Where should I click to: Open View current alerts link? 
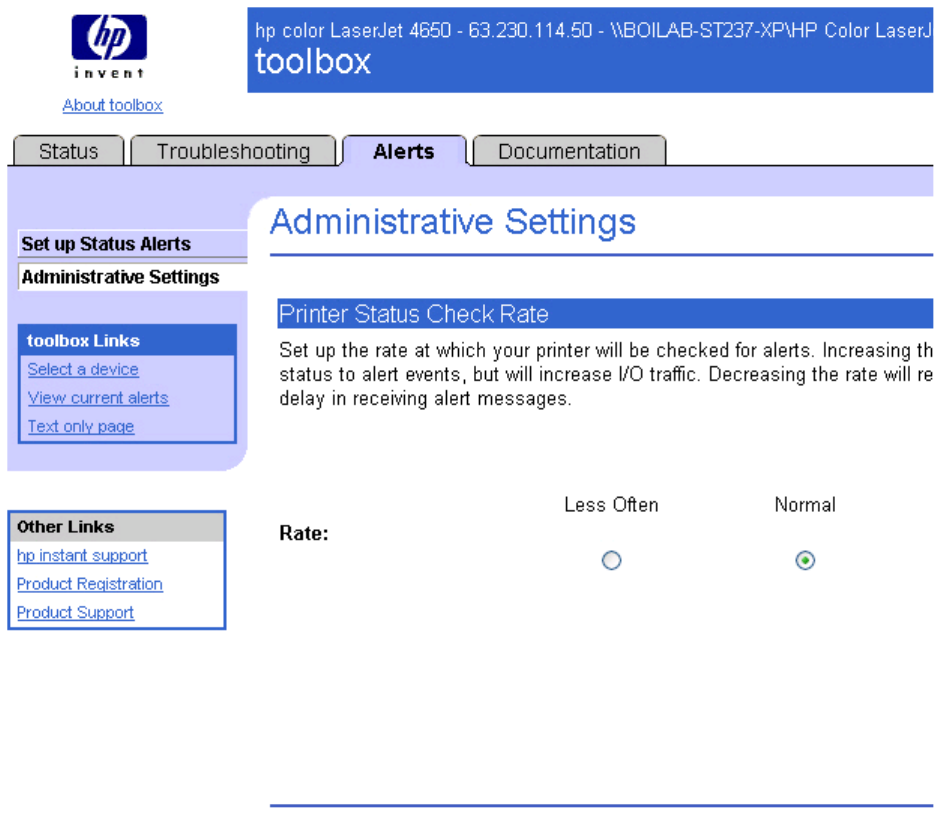click(98, 398)
